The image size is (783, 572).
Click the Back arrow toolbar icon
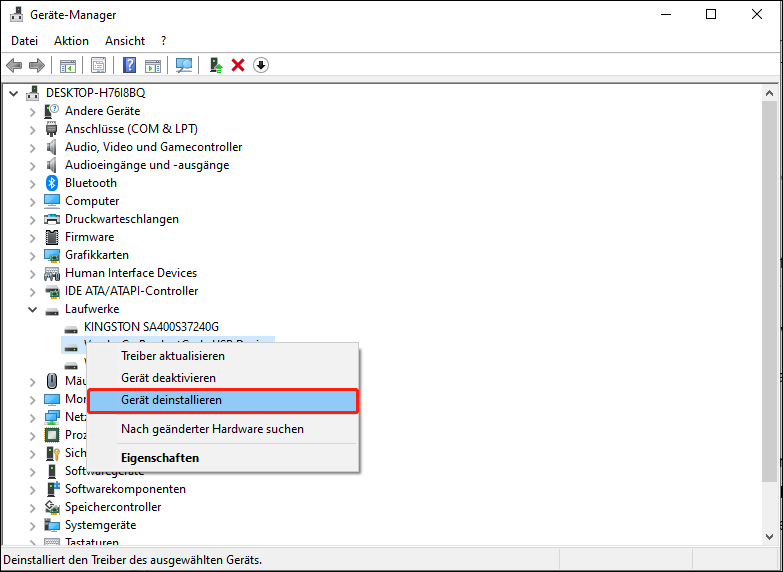pyautogui.click(x=14, y=65)
